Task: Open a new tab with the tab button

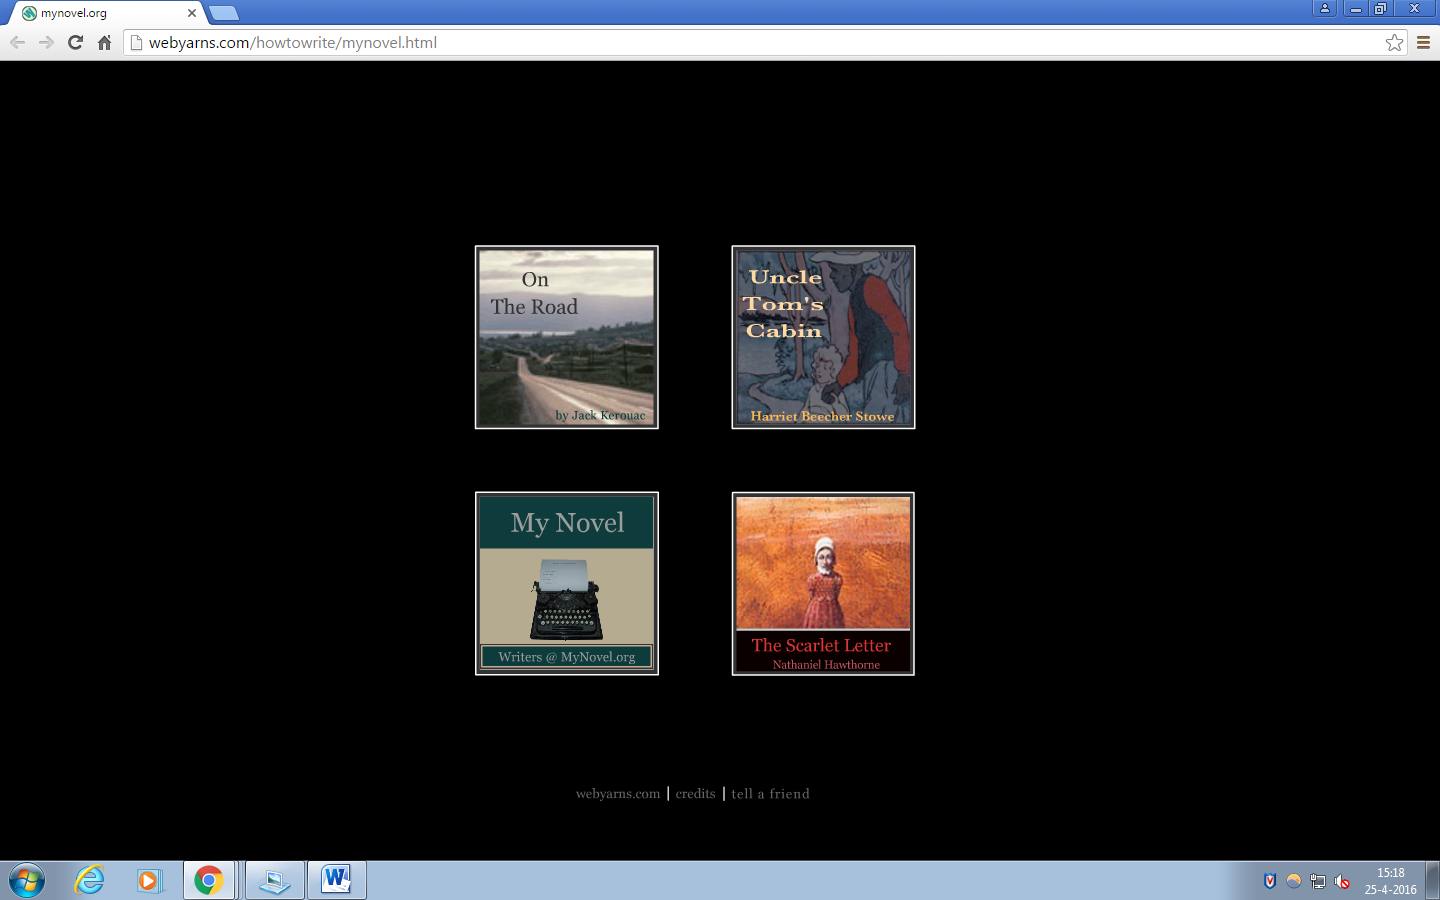Action: coord(224,13)
